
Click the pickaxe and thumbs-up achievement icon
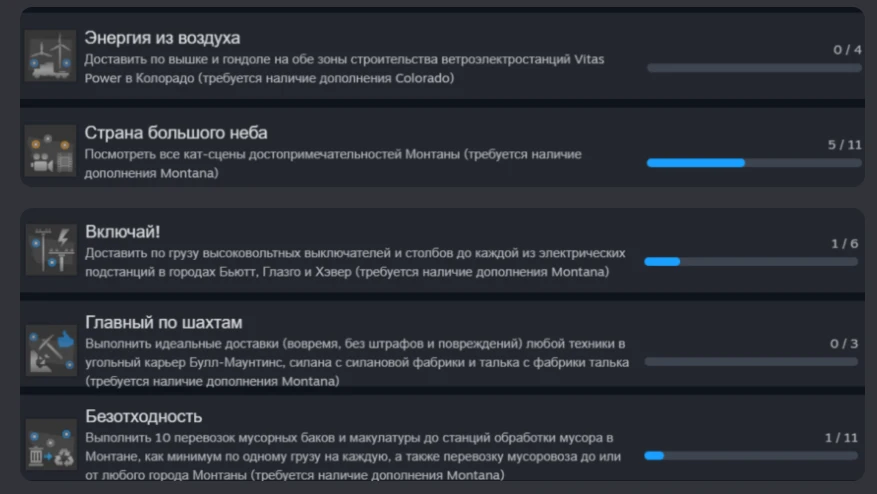51,350
